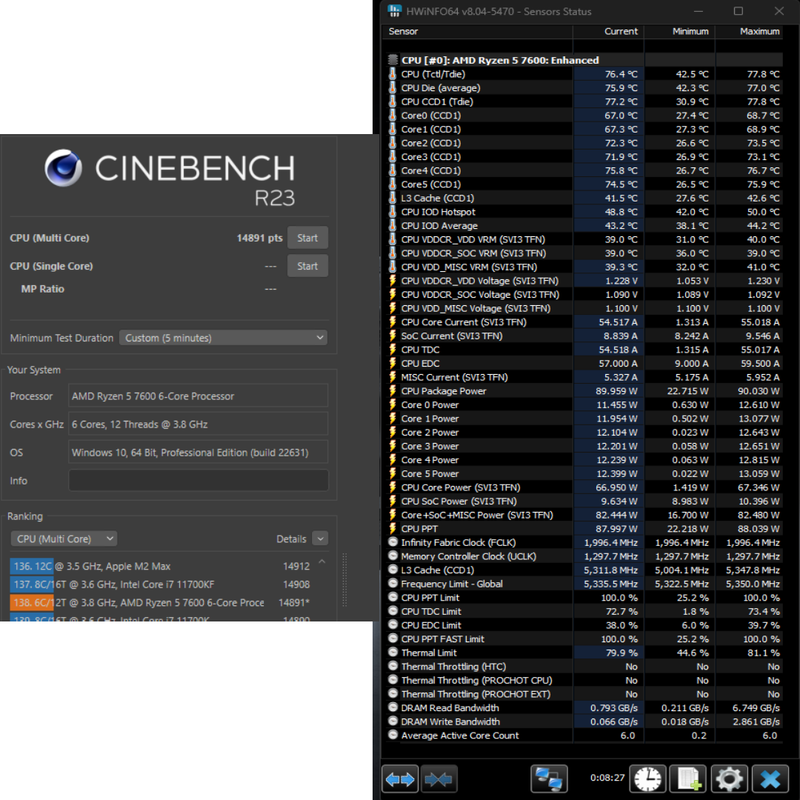The image size is (800, 800).
Task: Click the blue X close sensors icon
Action: pos(770,779)
